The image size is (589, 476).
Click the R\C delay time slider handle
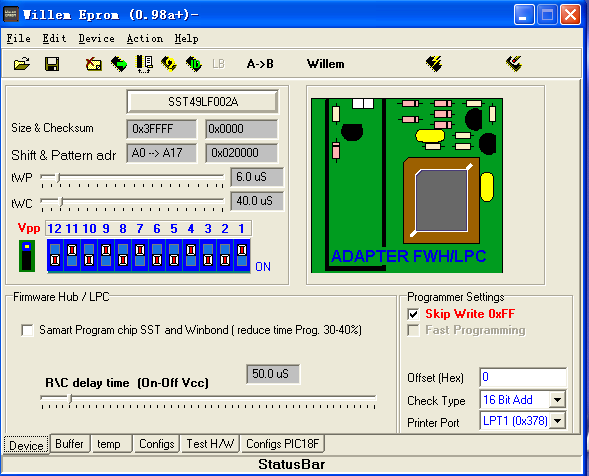click(x=70, y=398)
